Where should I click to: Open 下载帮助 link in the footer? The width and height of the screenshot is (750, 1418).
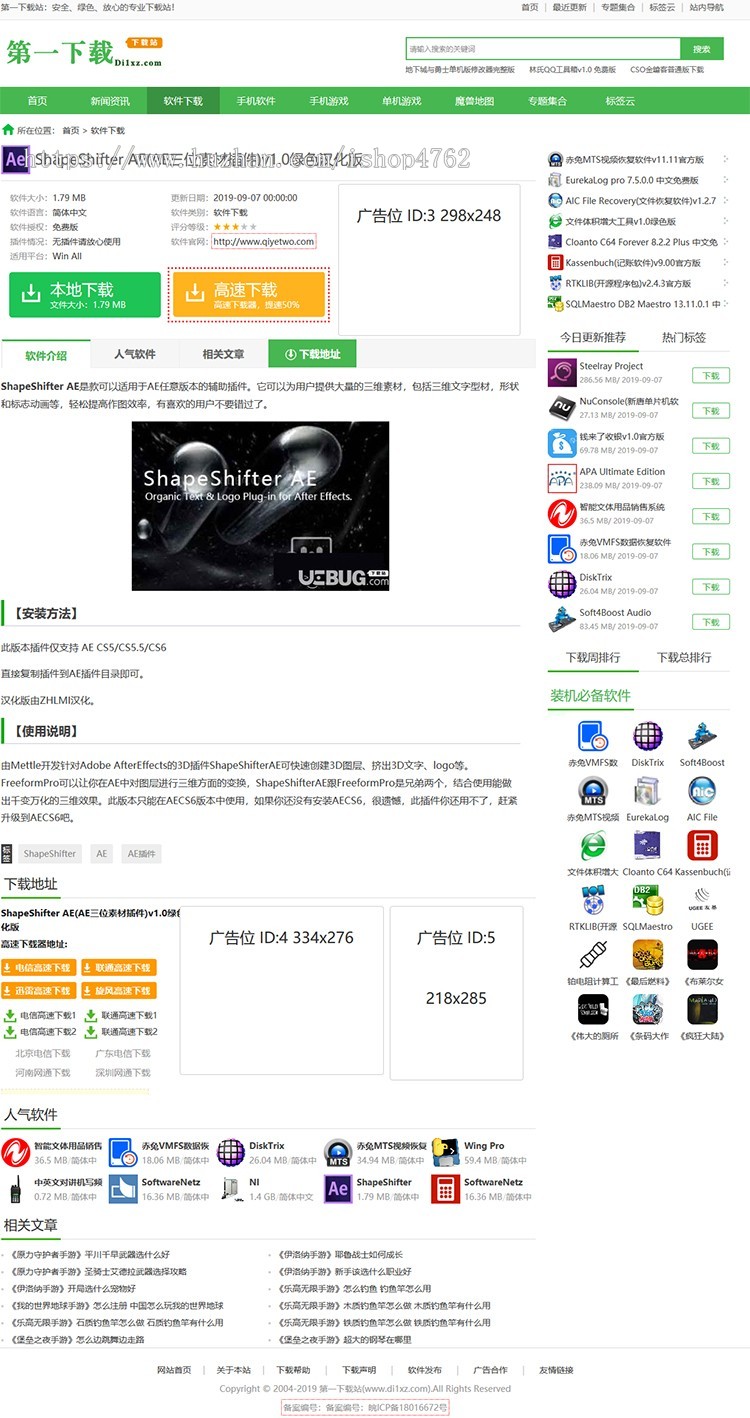[x=293, y=1370]
